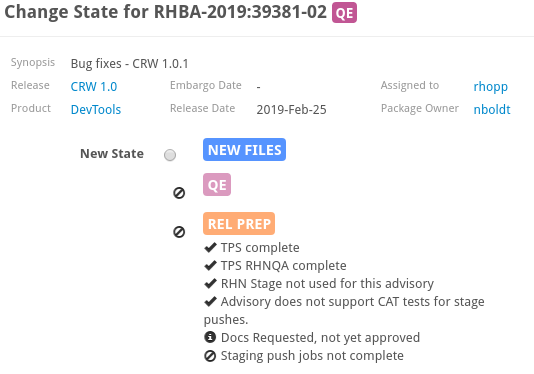
Task: Click the Change State page heading
Action: pos(166,12)
